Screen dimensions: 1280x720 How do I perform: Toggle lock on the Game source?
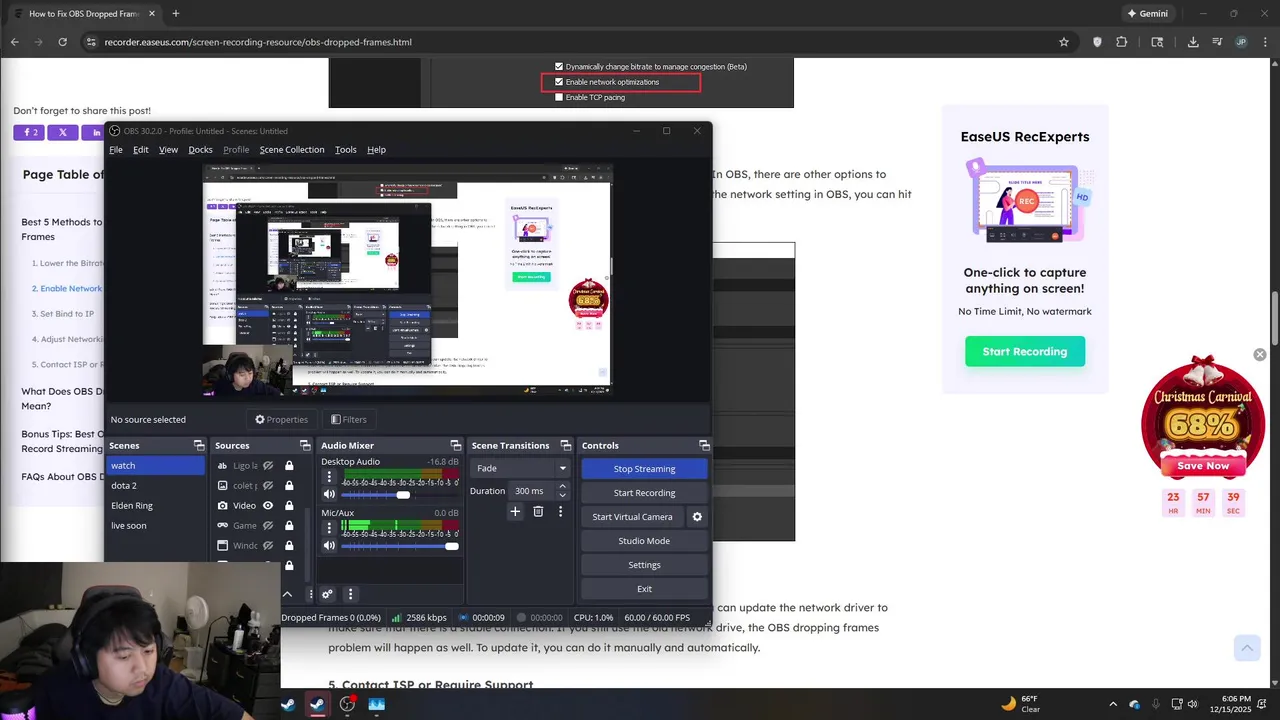tap(289, 525)
